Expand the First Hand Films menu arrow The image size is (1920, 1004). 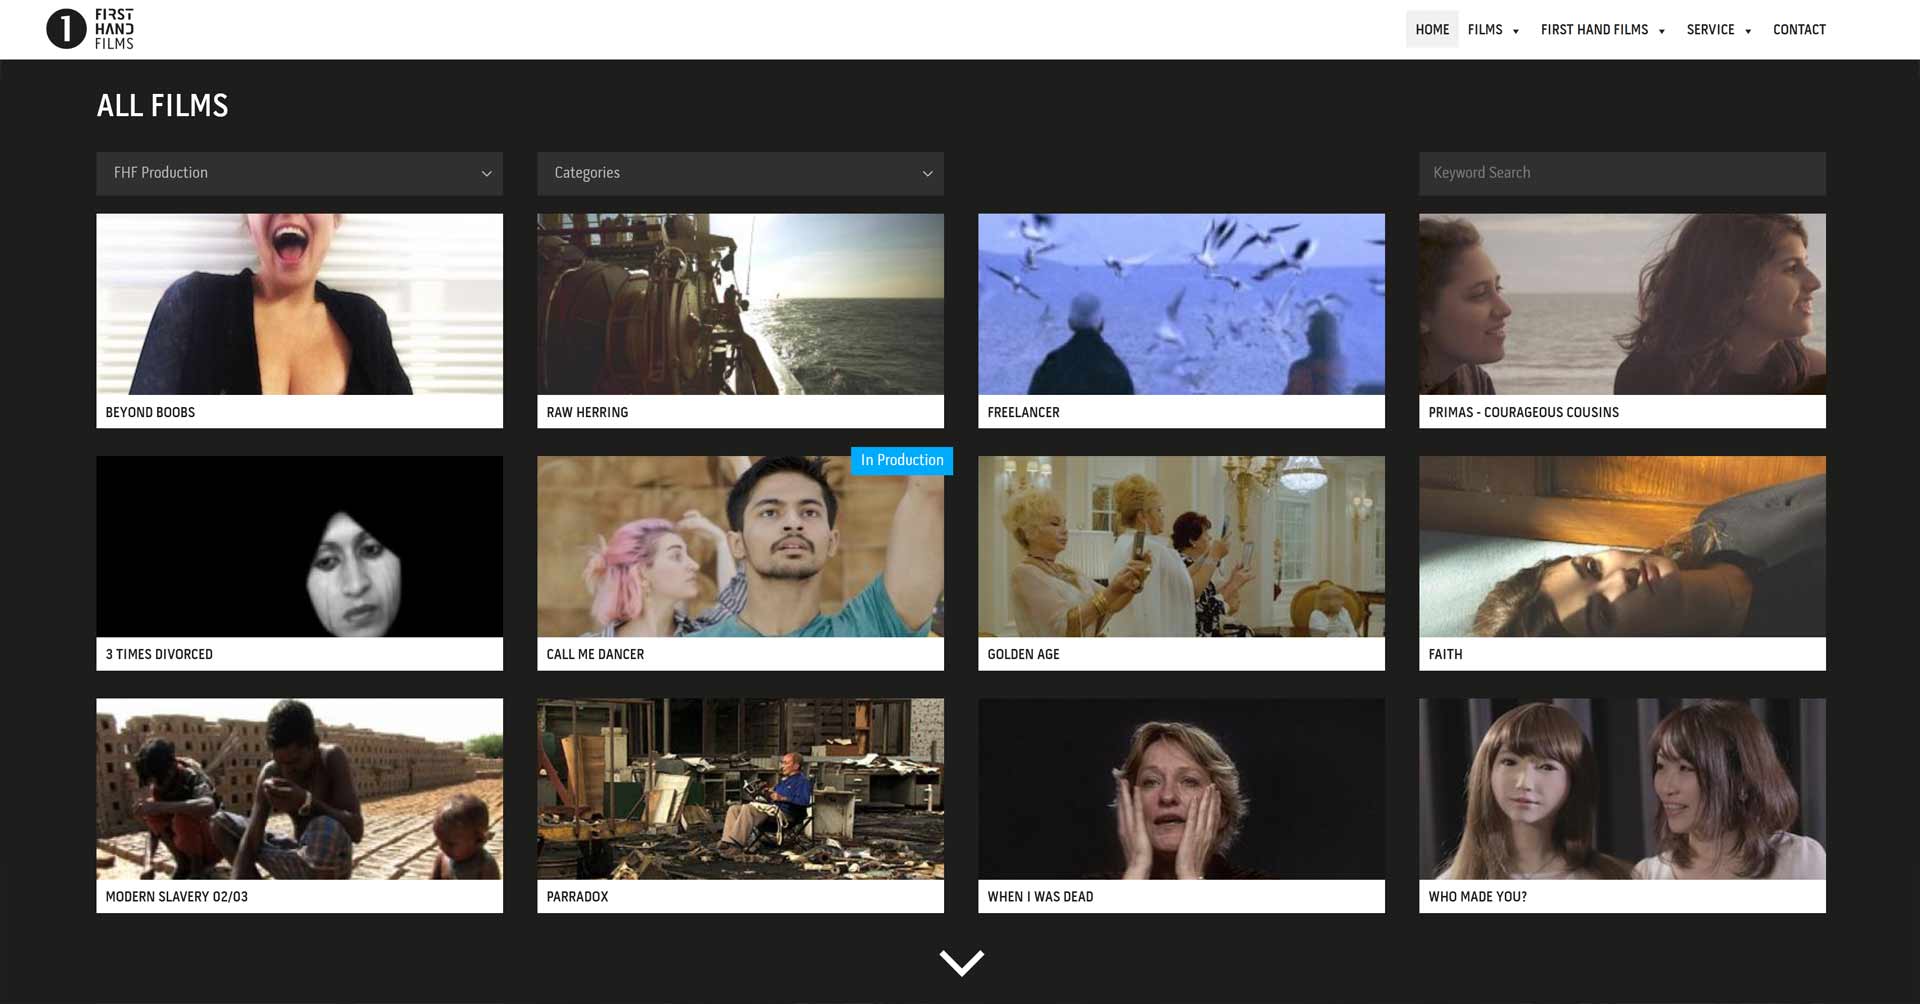[1662, 32]
